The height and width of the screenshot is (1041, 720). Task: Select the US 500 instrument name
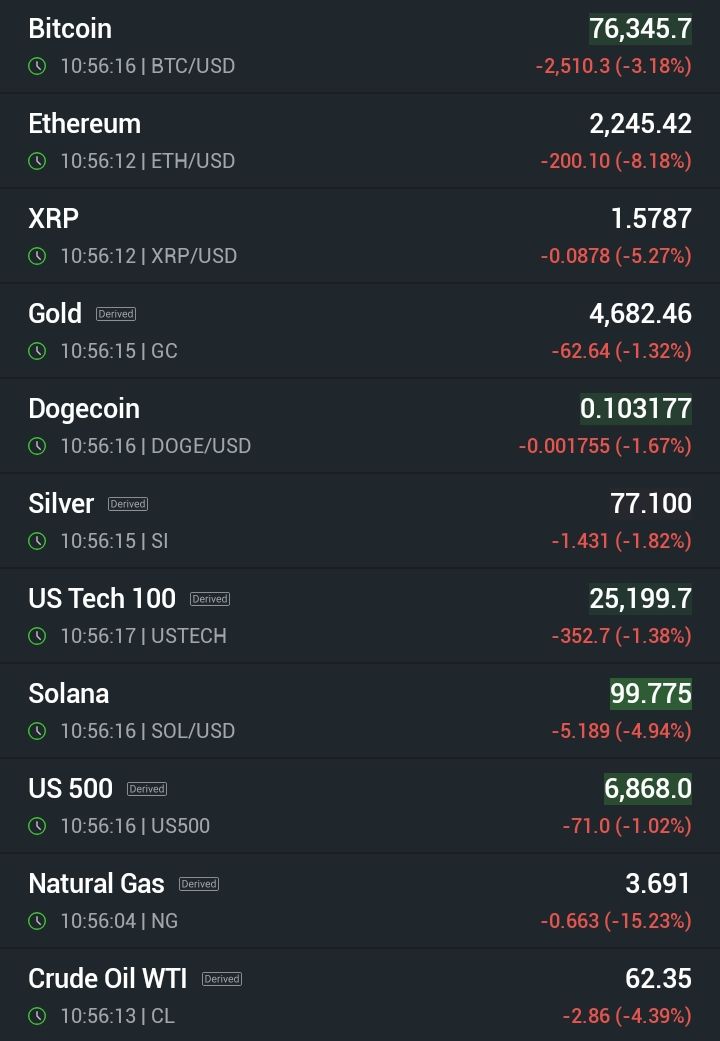tap(70, 789)
